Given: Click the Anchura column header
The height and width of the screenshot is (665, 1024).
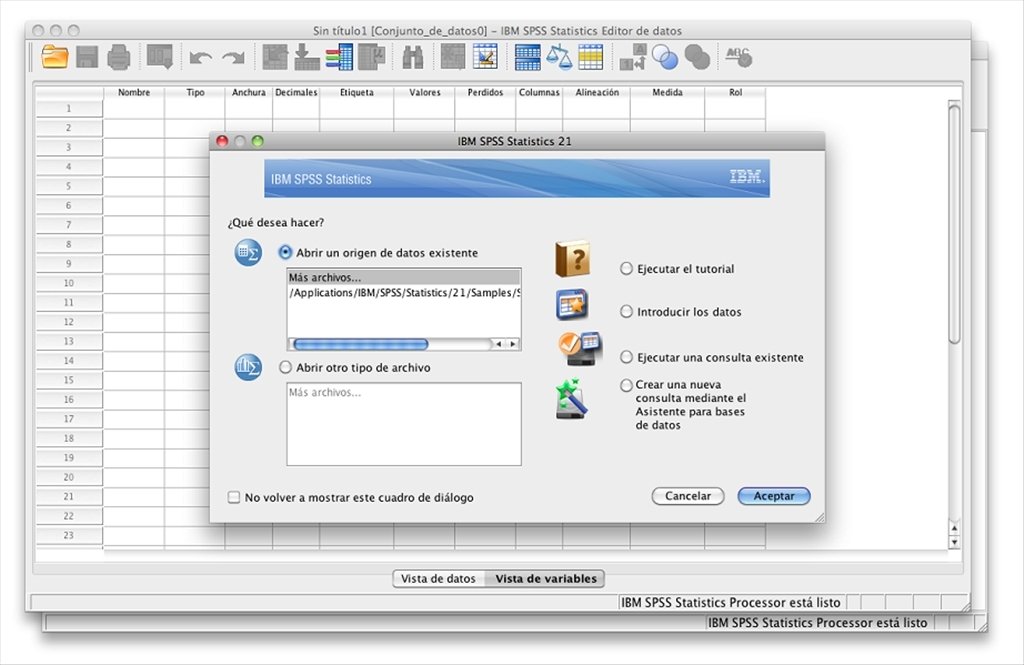Looking at the screenshot, I should (x=249, y=93).
